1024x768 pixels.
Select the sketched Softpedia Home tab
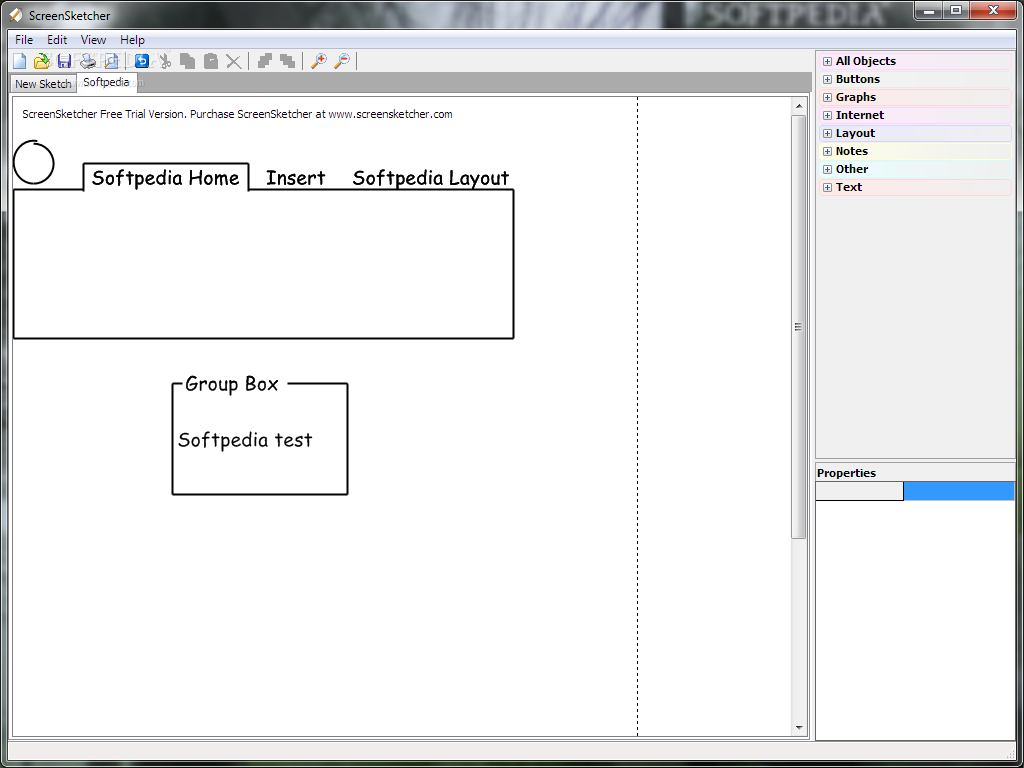166,178
